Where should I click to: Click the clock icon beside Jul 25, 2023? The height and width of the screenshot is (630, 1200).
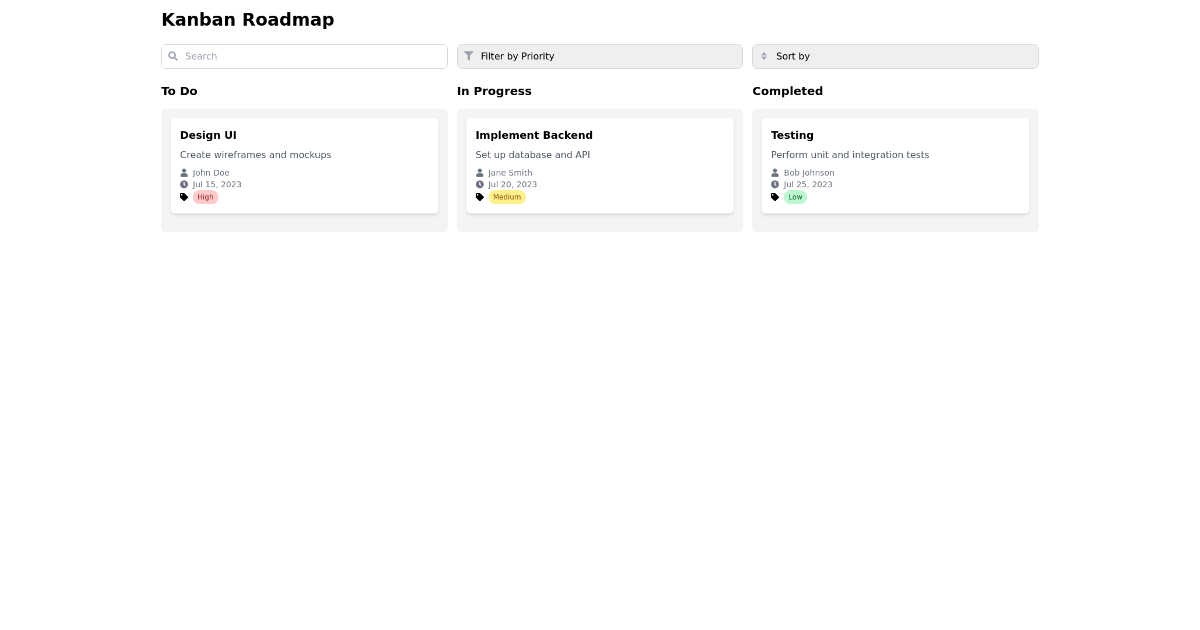pyautogui.click(x=775, y=184)
